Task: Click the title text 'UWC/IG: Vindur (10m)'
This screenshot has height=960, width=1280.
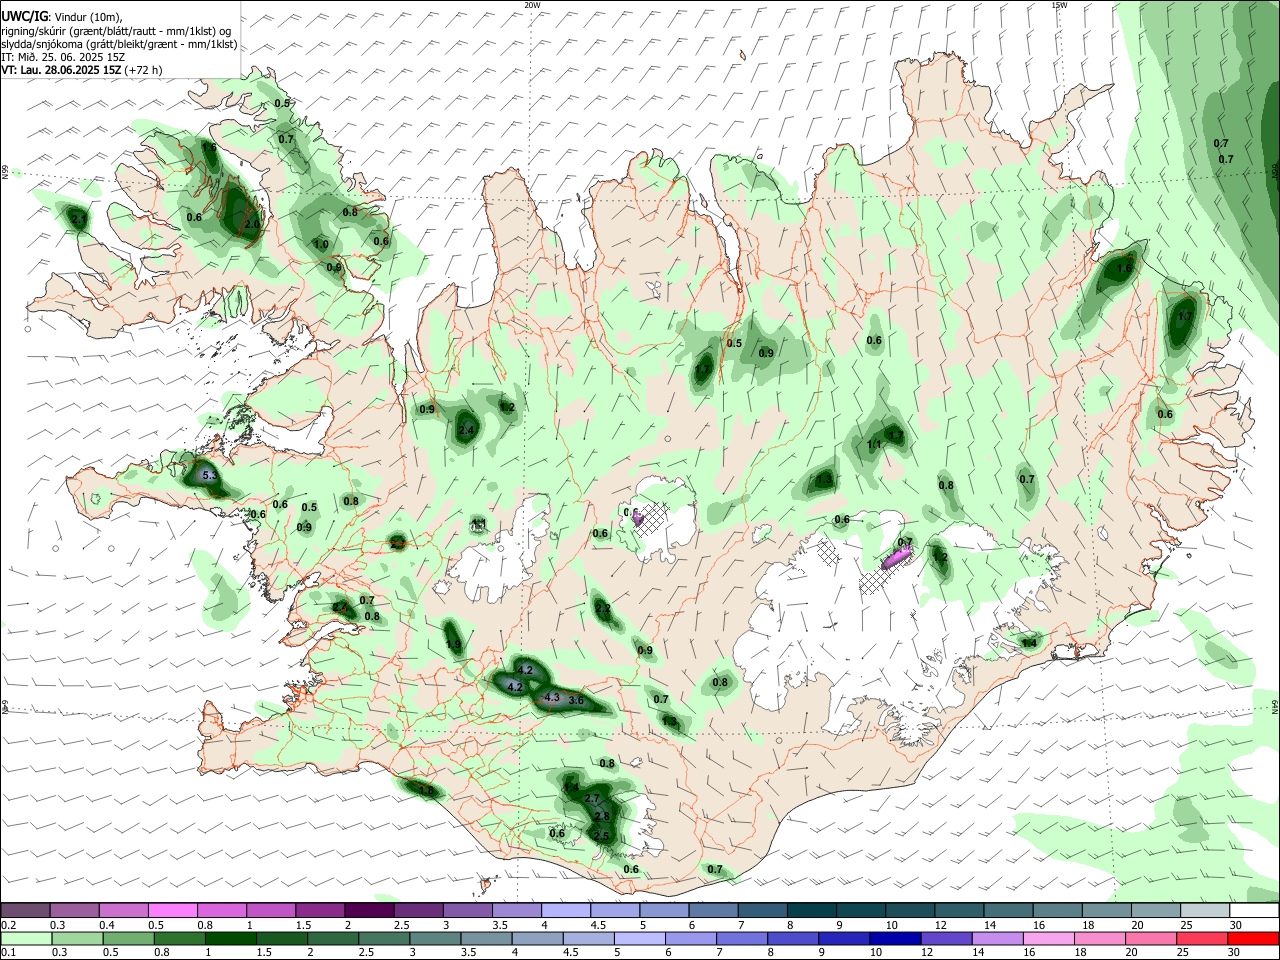Action: point(62,16)
